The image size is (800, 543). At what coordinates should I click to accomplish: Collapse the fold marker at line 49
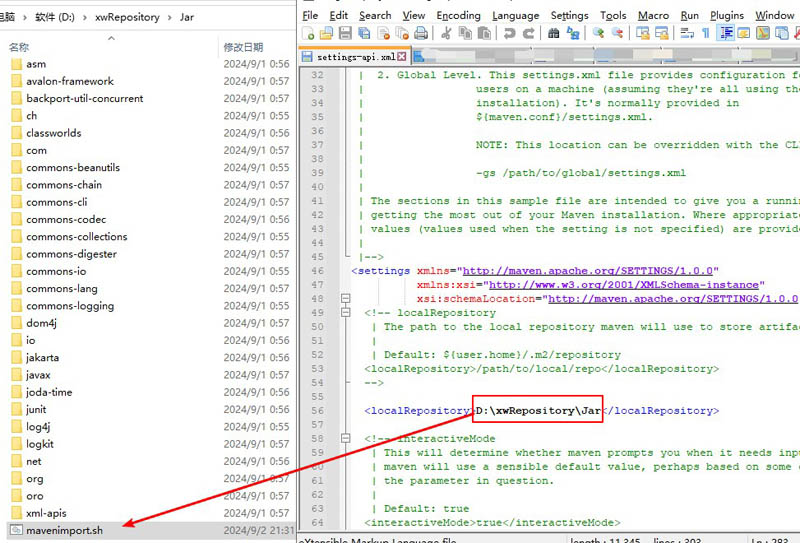tap(345, 312)
